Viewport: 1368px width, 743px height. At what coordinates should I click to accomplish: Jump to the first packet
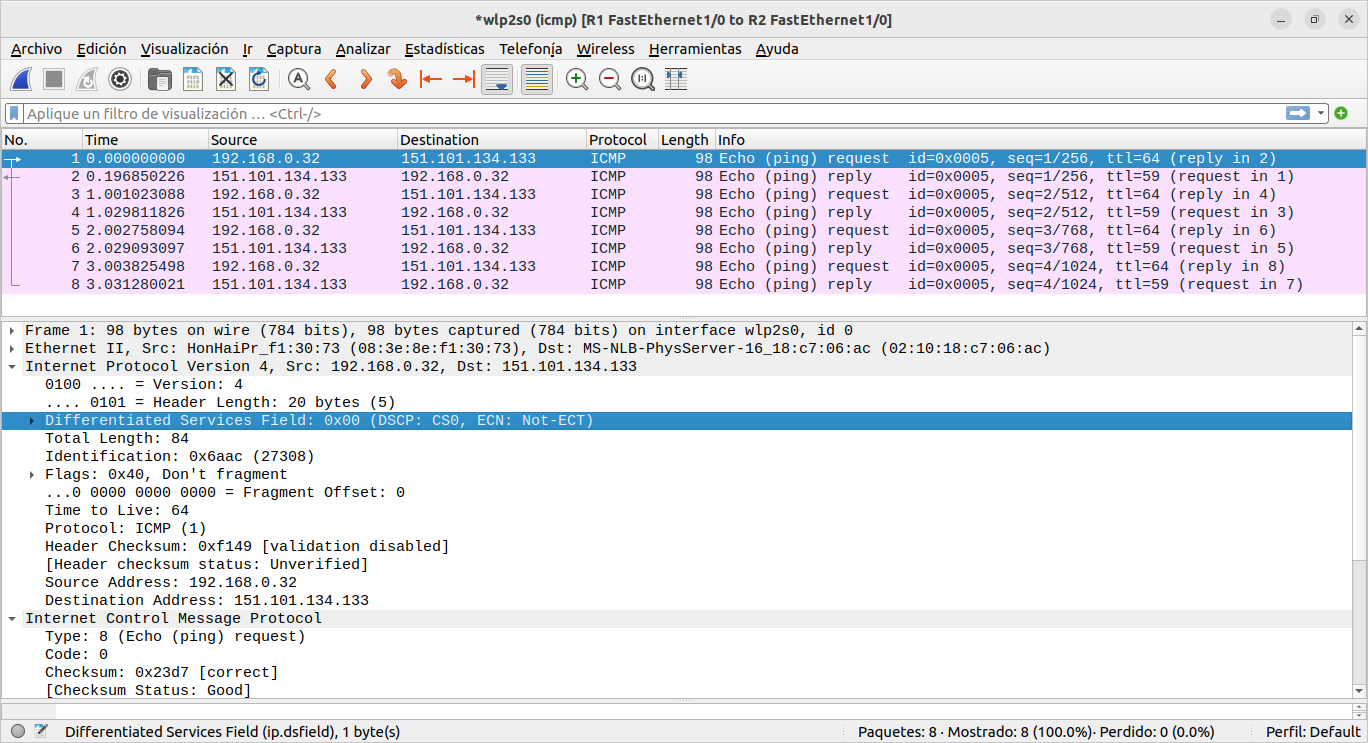point(431,79)
